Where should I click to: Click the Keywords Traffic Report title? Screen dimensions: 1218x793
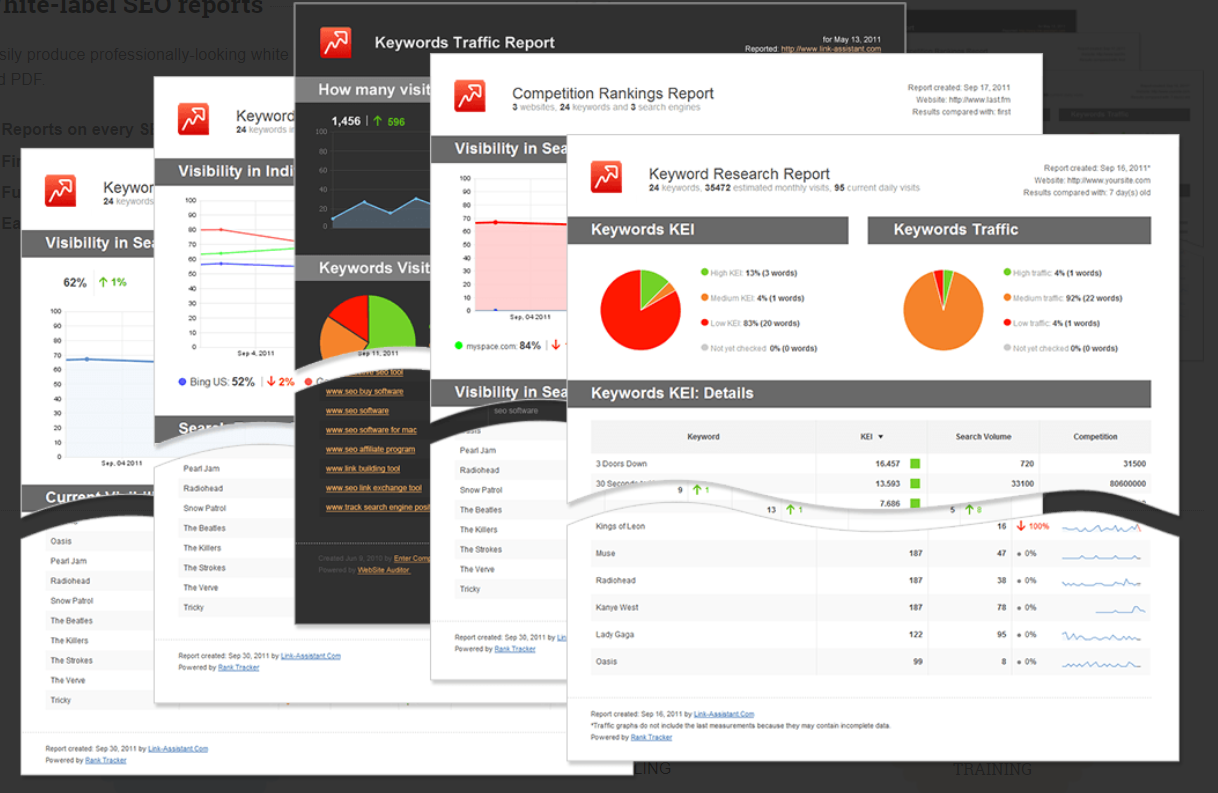coord(465,43)
